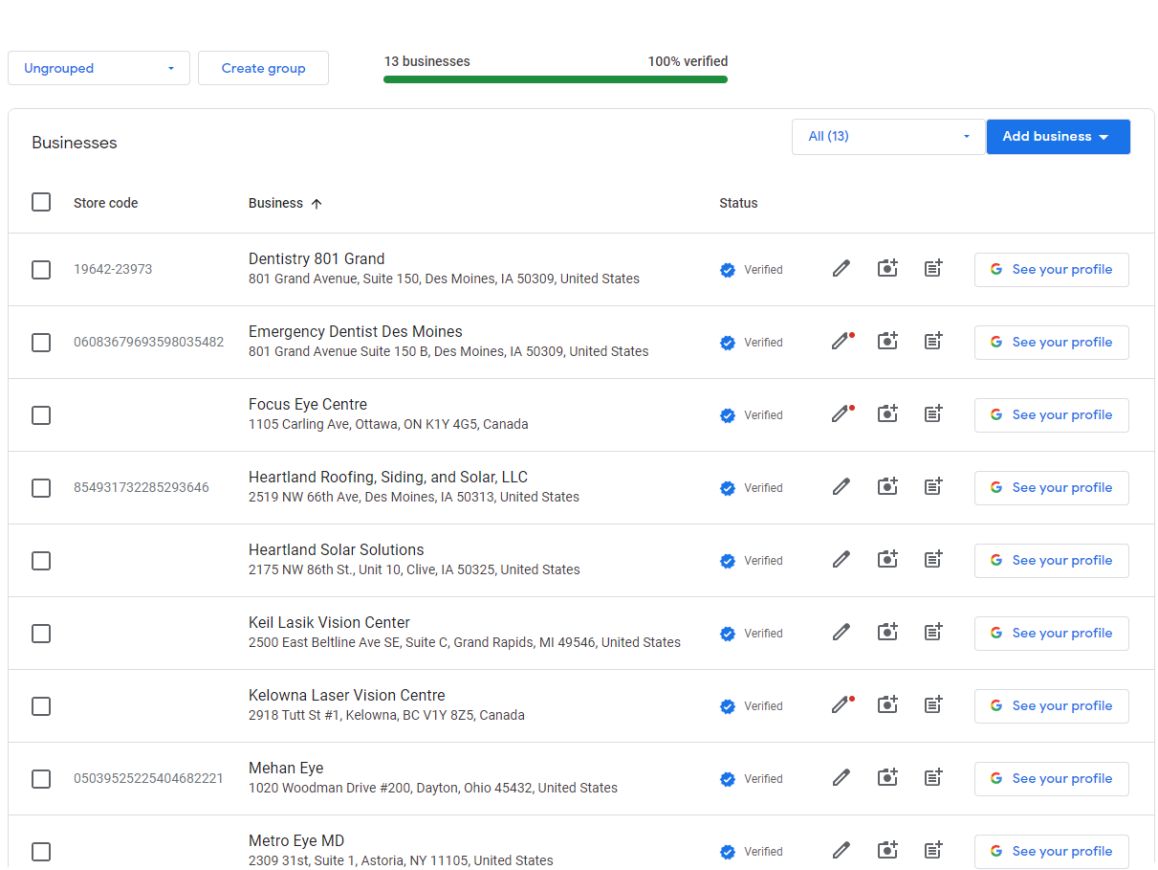Image resolution: width=1158 pixels, height=870 pixels.
Task: Select the Focus Eye Centre checkbox
Action: [41, 415]
